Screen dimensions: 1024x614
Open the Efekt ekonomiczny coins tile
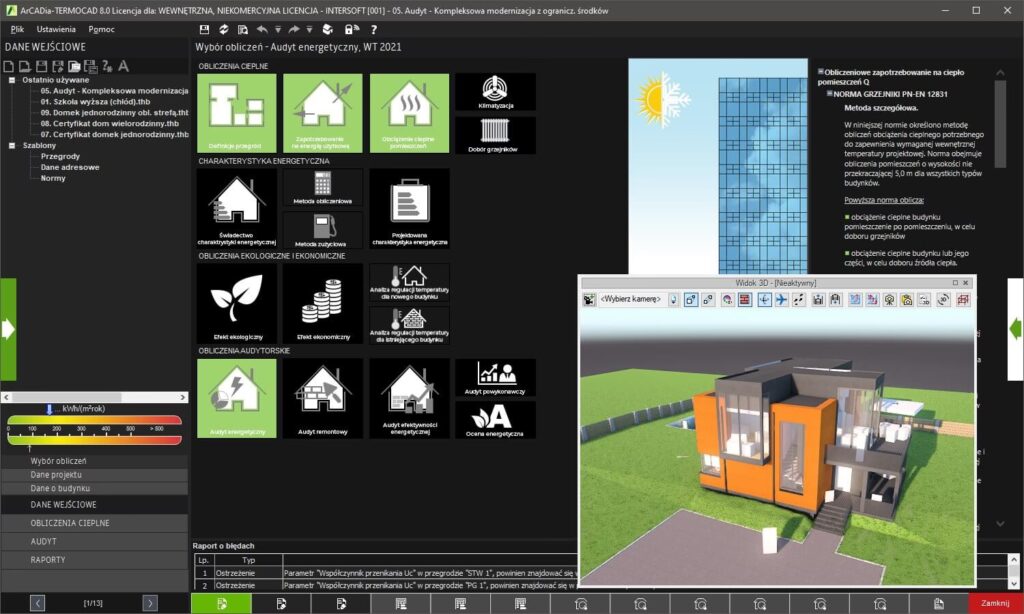pos(322,302)
